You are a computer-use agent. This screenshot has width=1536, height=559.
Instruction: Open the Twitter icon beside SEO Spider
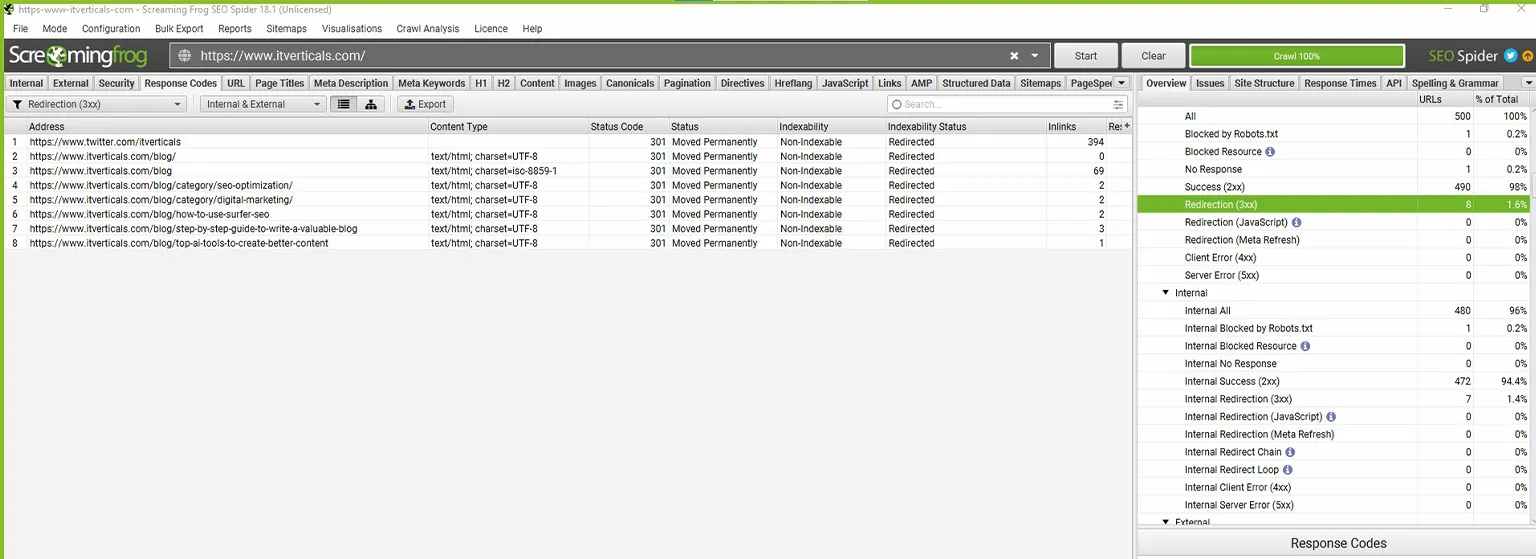[1511, 56]
